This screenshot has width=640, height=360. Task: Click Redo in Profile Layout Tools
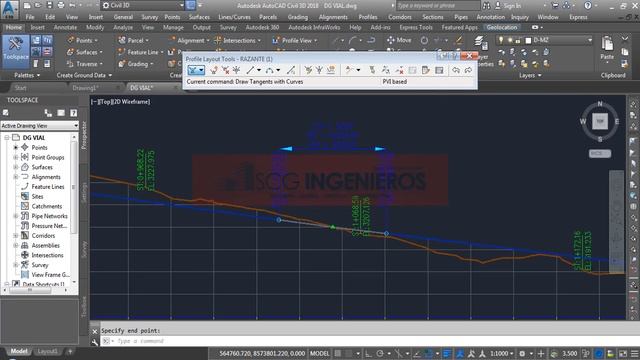468,70
